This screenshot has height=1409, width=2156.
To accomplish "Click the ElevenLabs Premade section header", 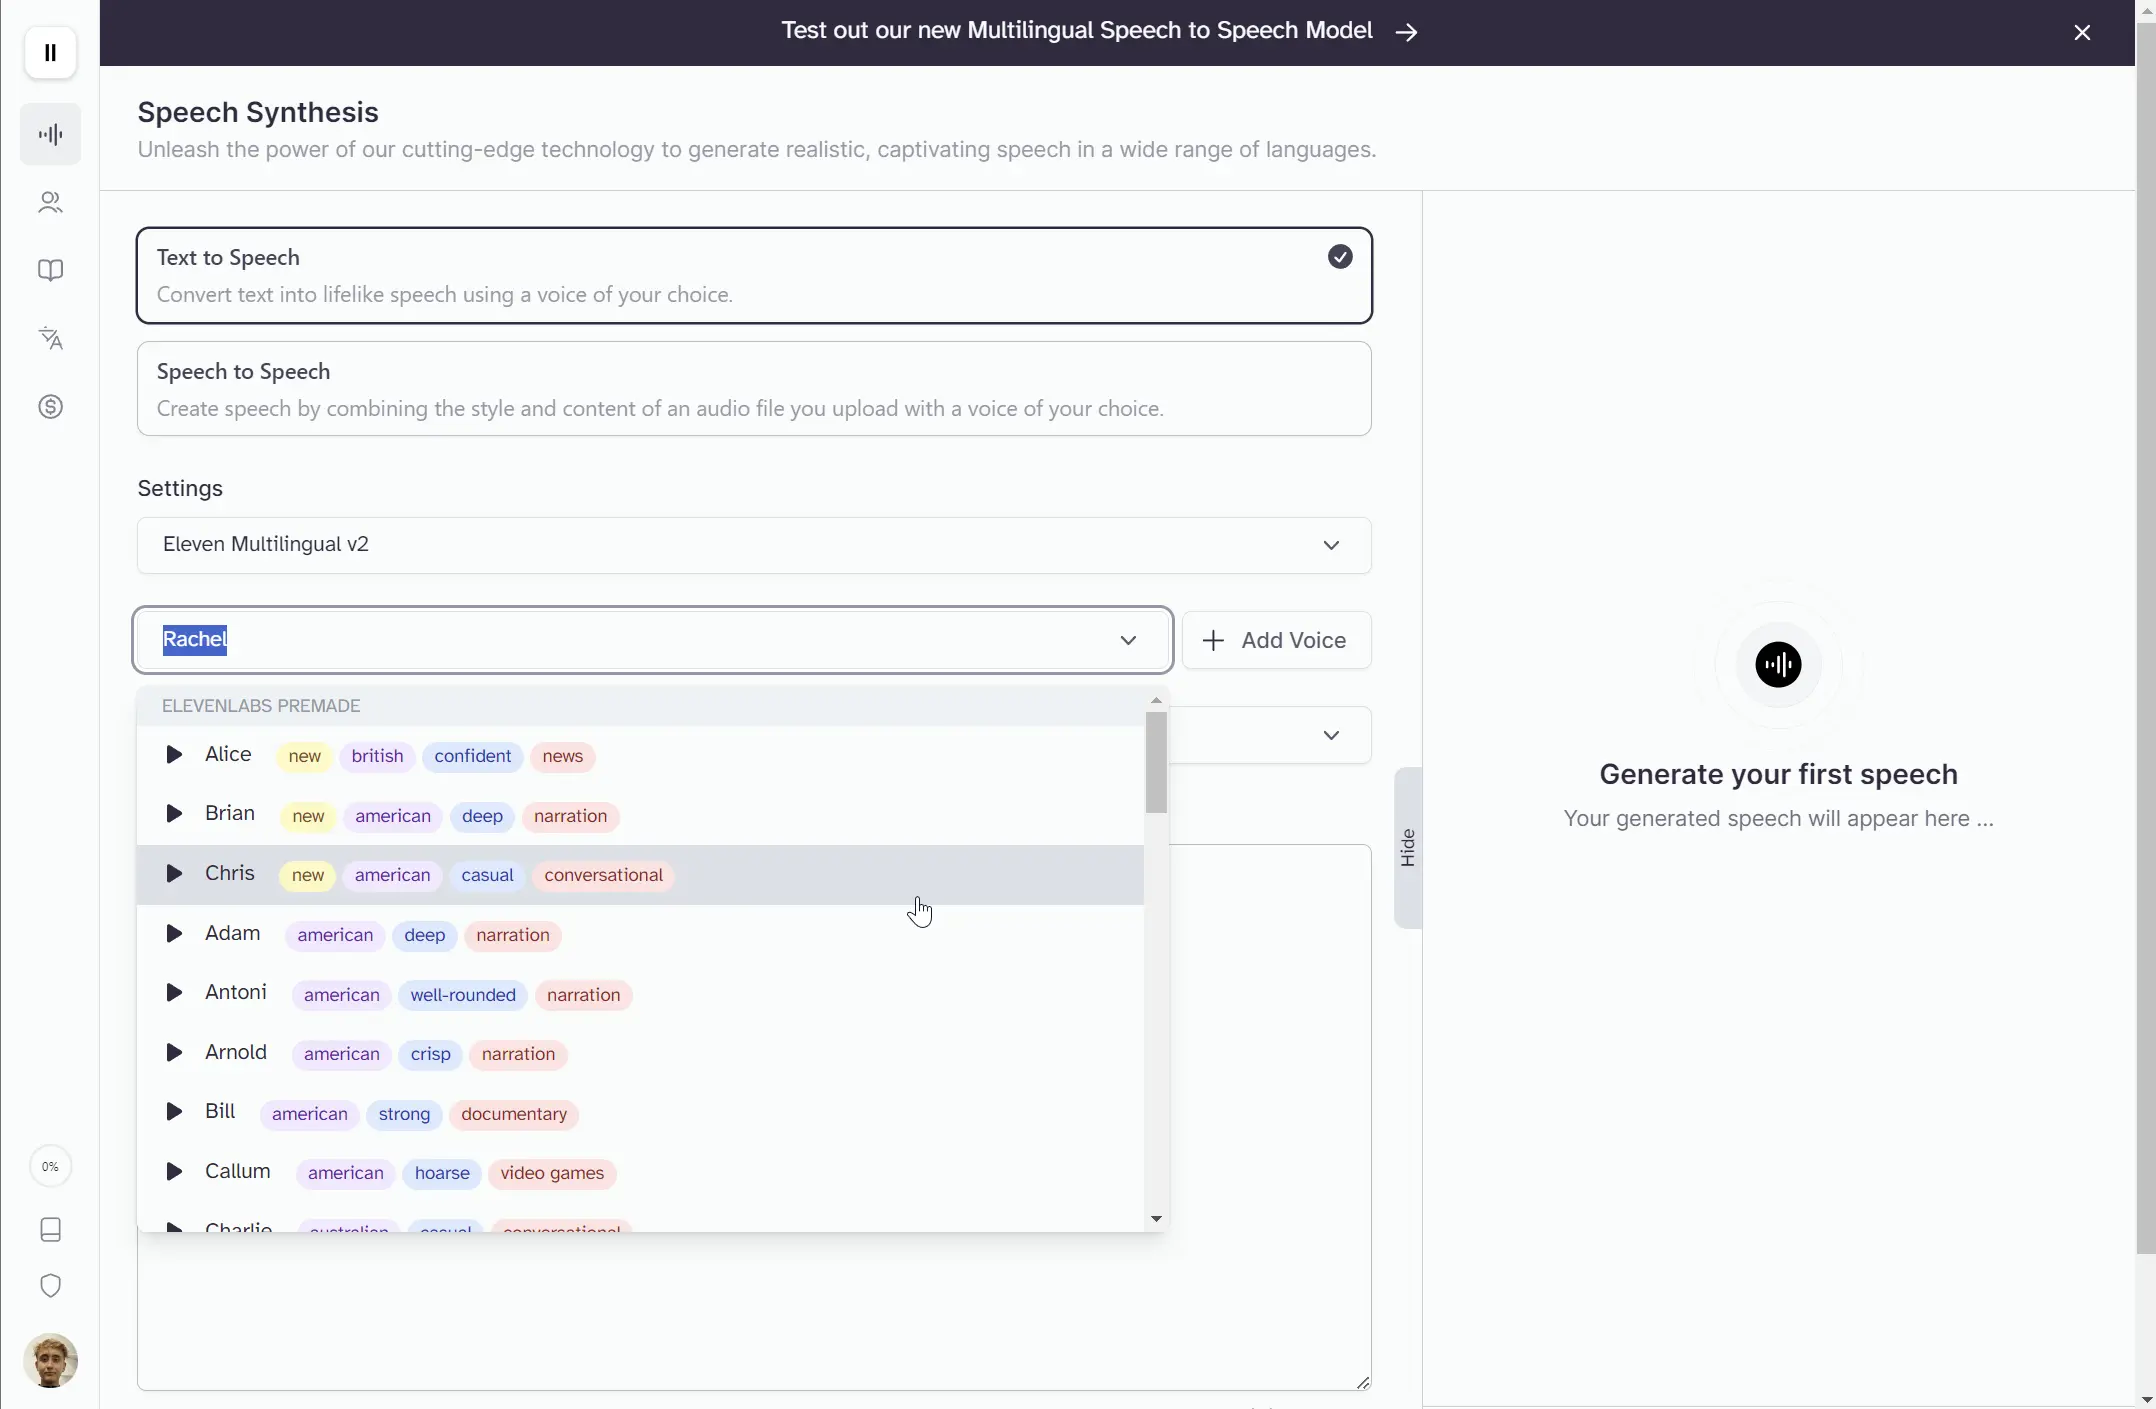I will (260, 705).
